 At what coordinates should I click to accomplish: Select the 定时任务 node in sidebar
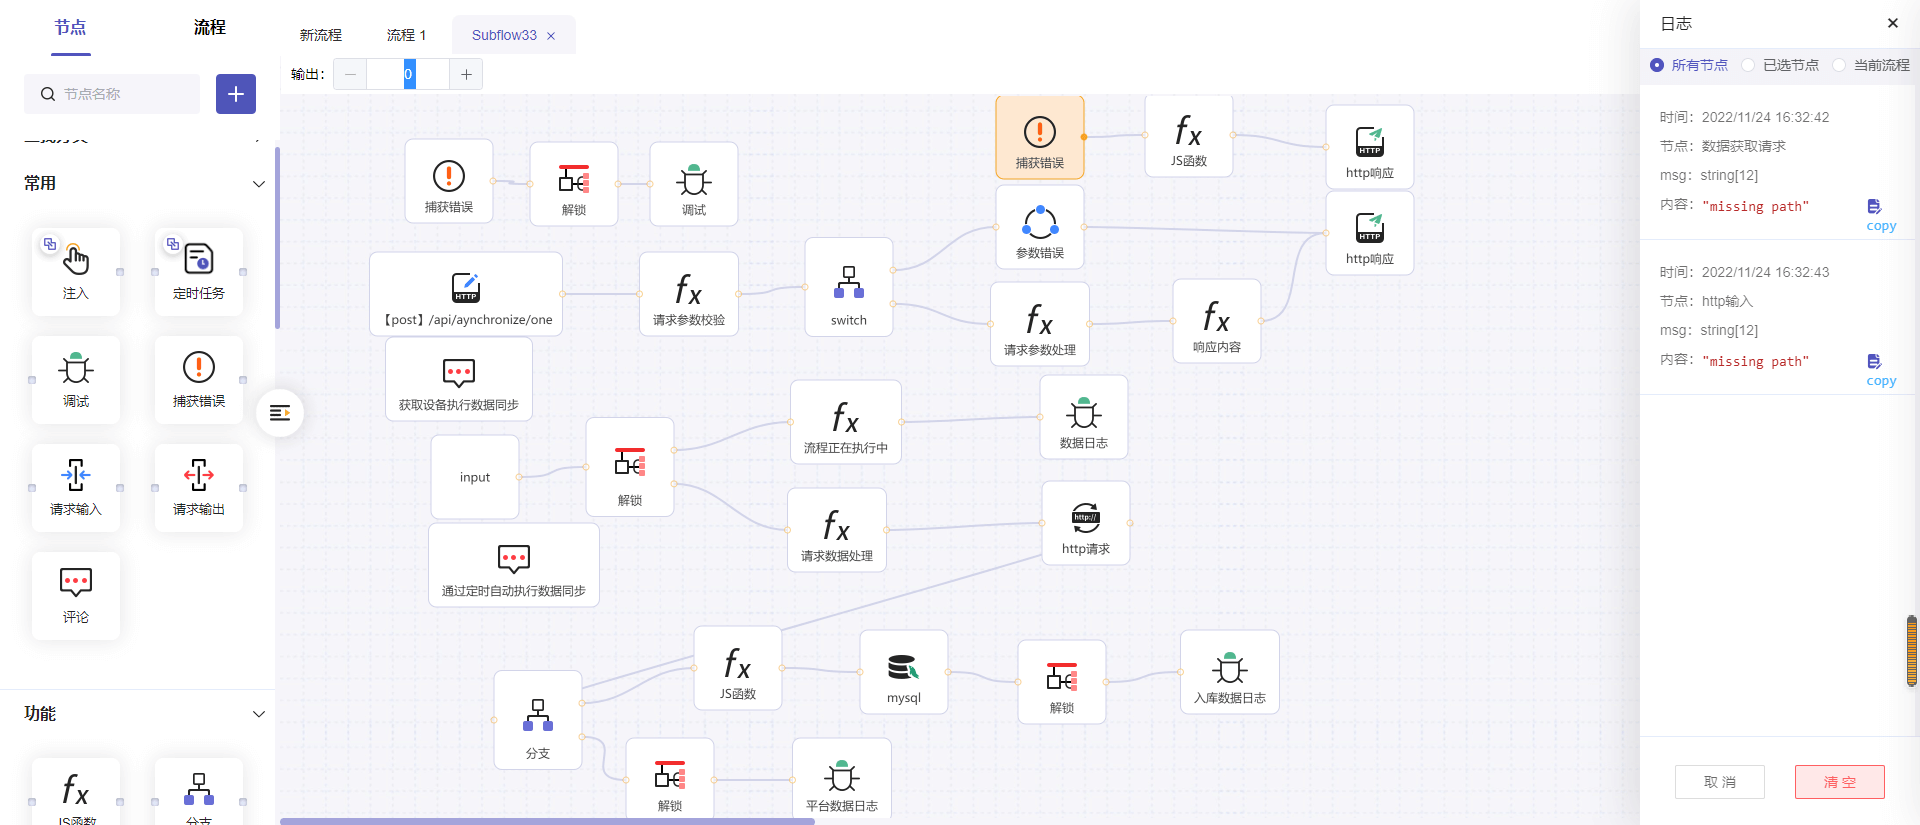tap(198, 271)
